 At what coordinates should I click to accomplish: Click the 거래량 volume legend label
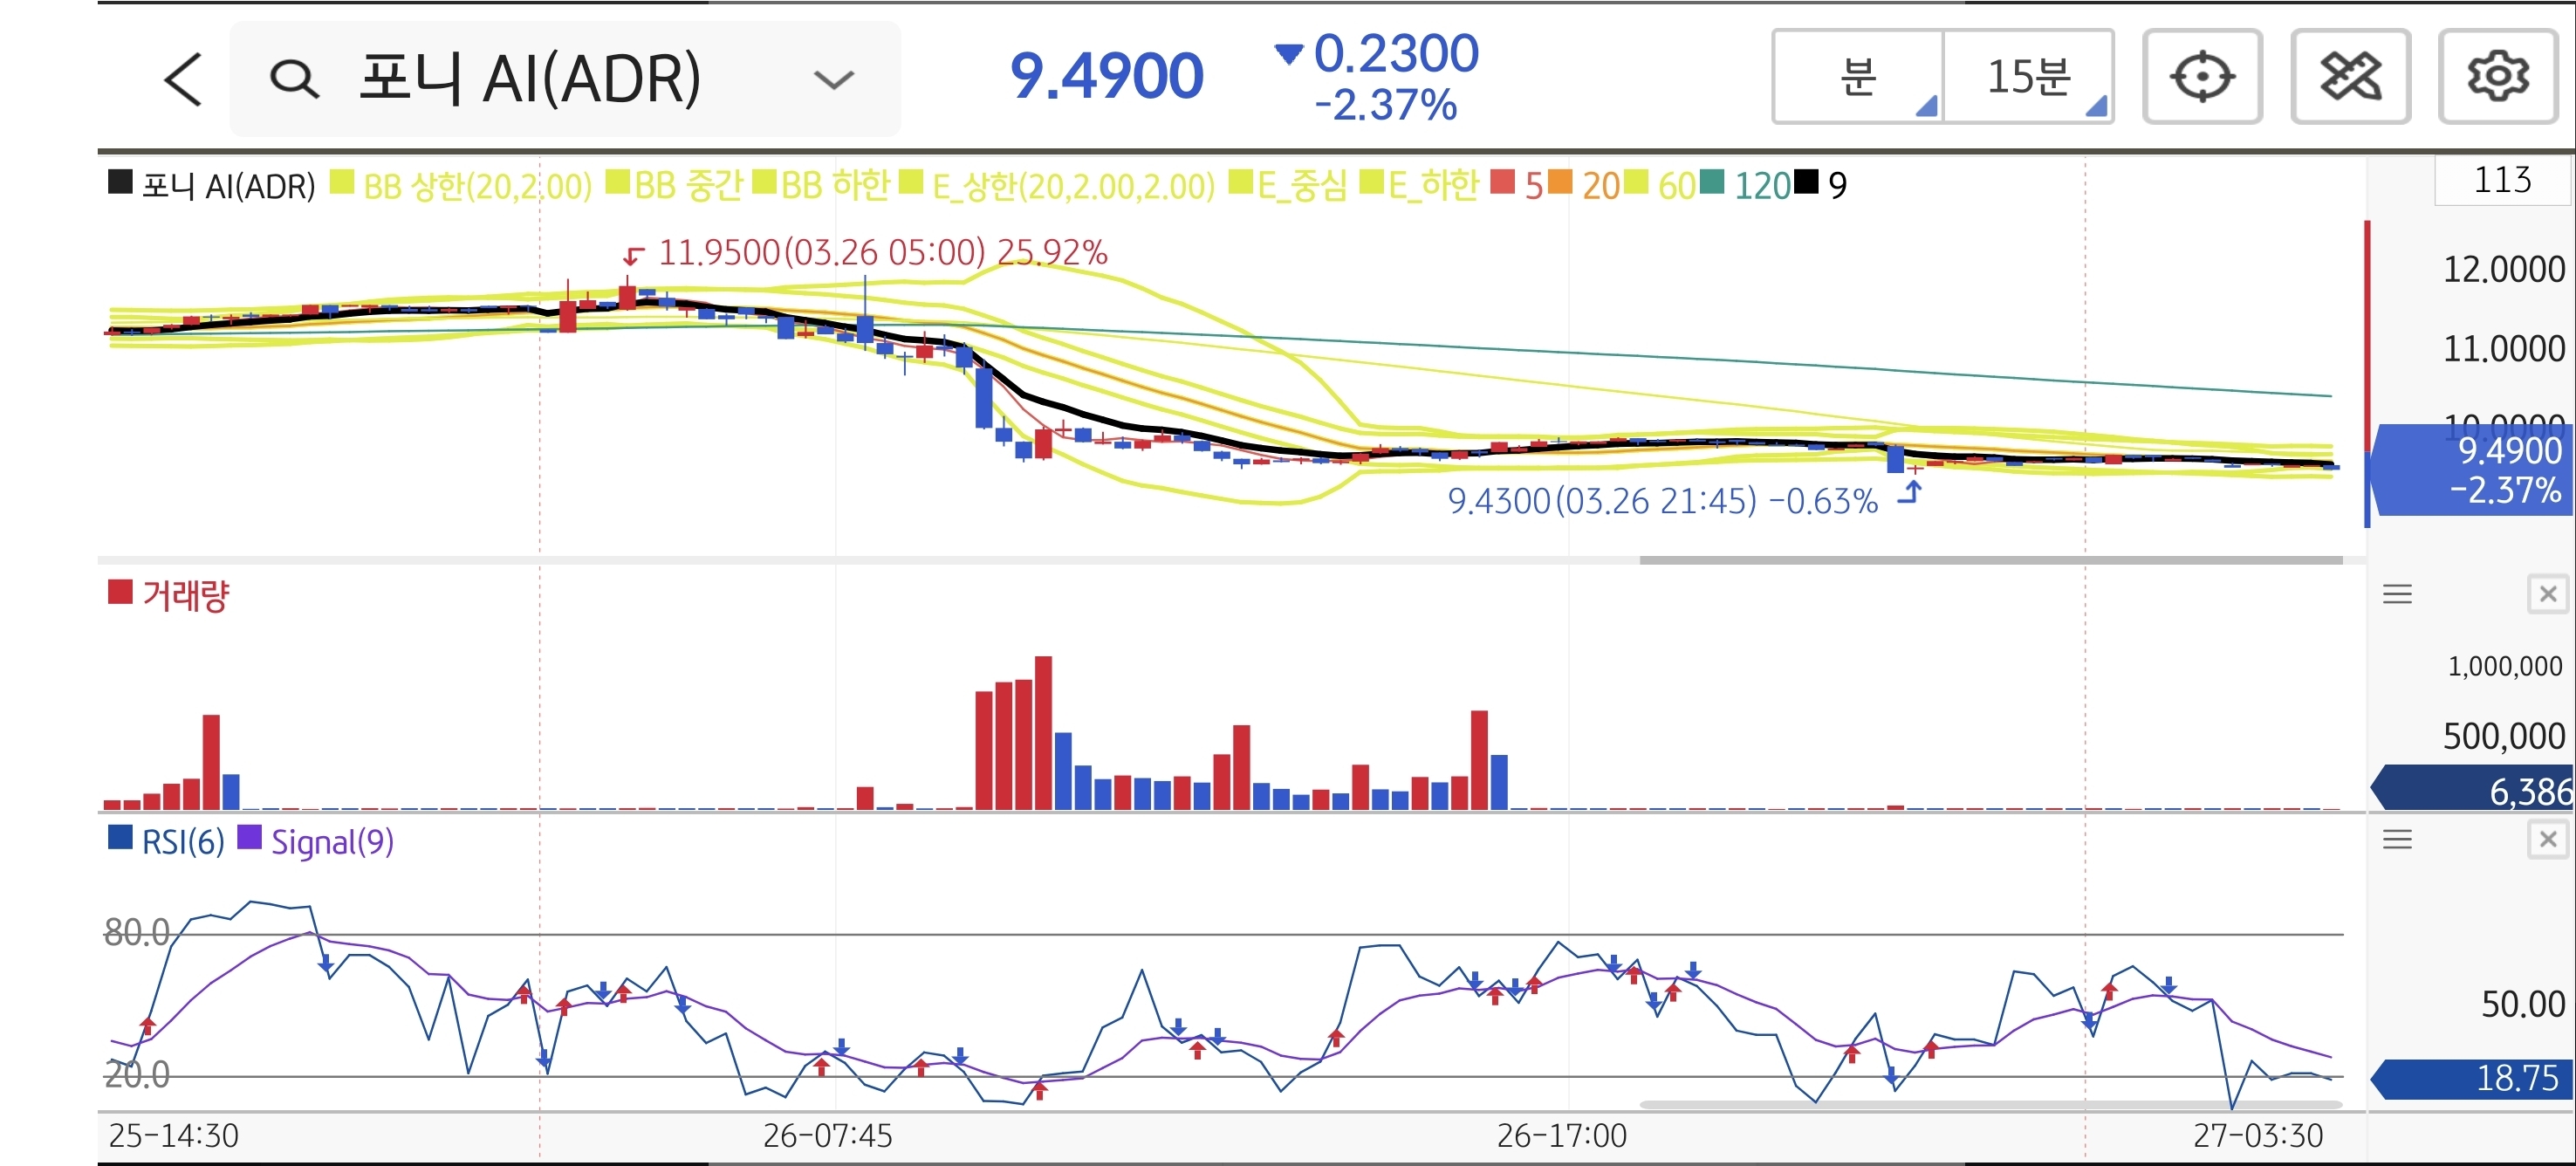(185, 595)
